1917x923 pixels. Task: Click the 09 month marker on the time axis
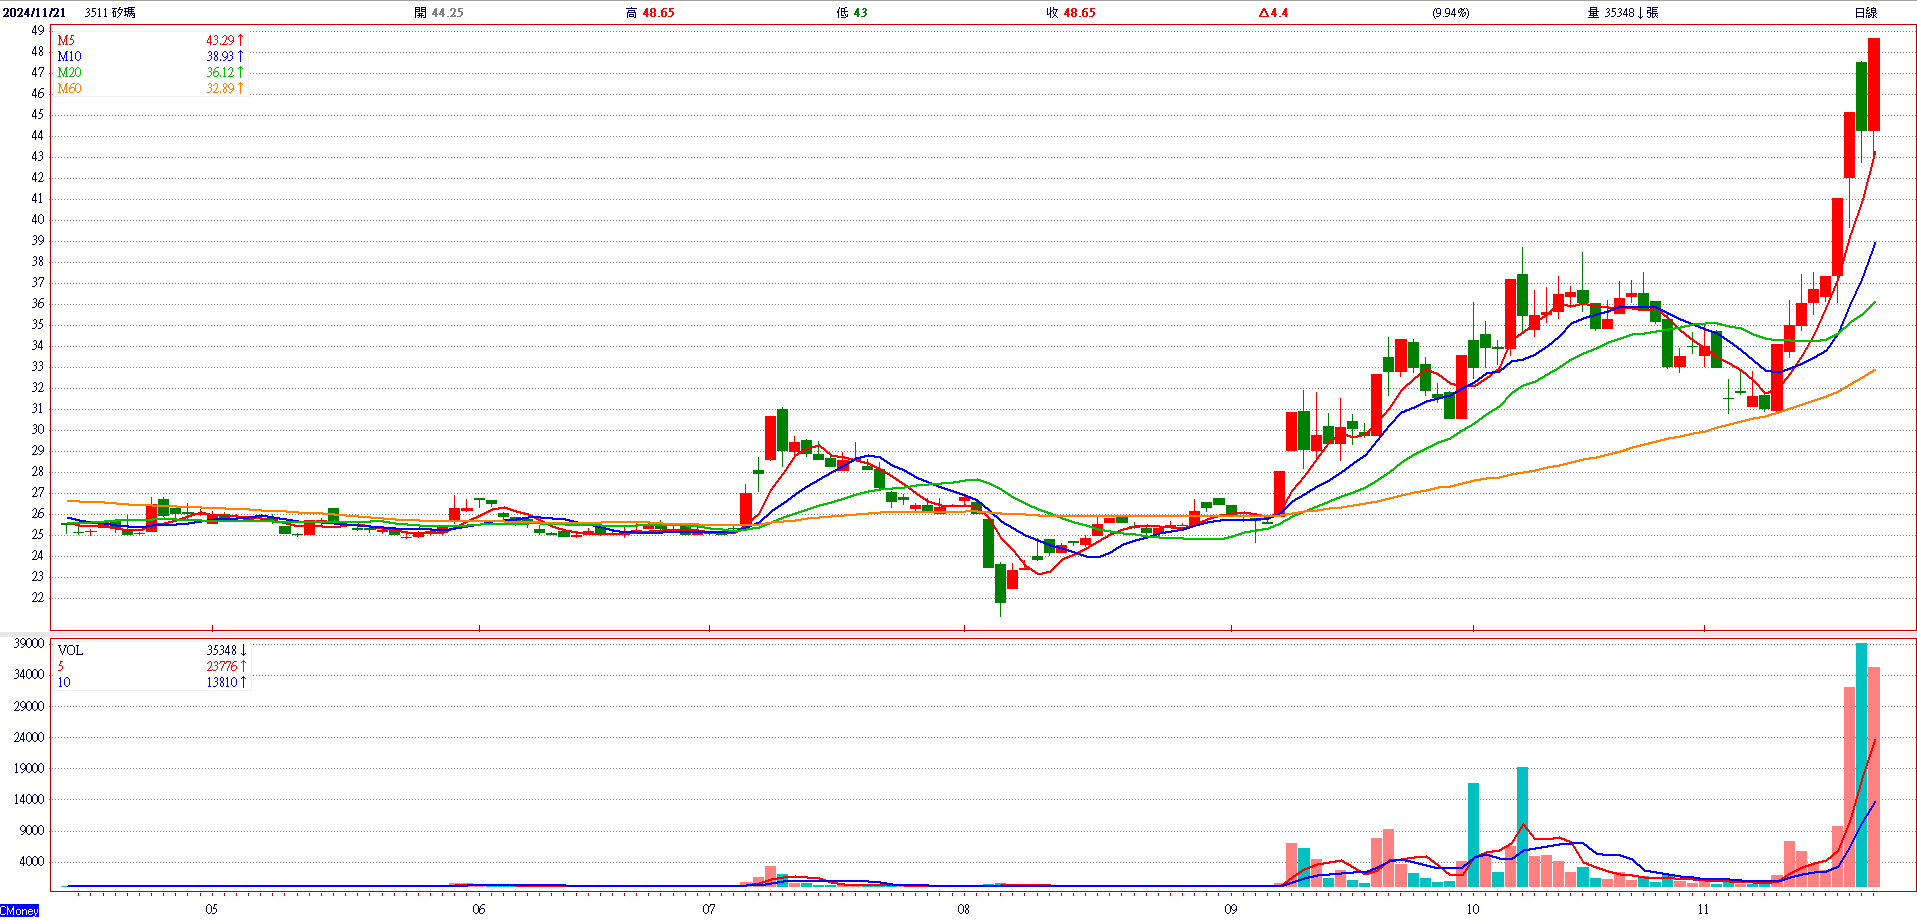tap(1230, 909)
